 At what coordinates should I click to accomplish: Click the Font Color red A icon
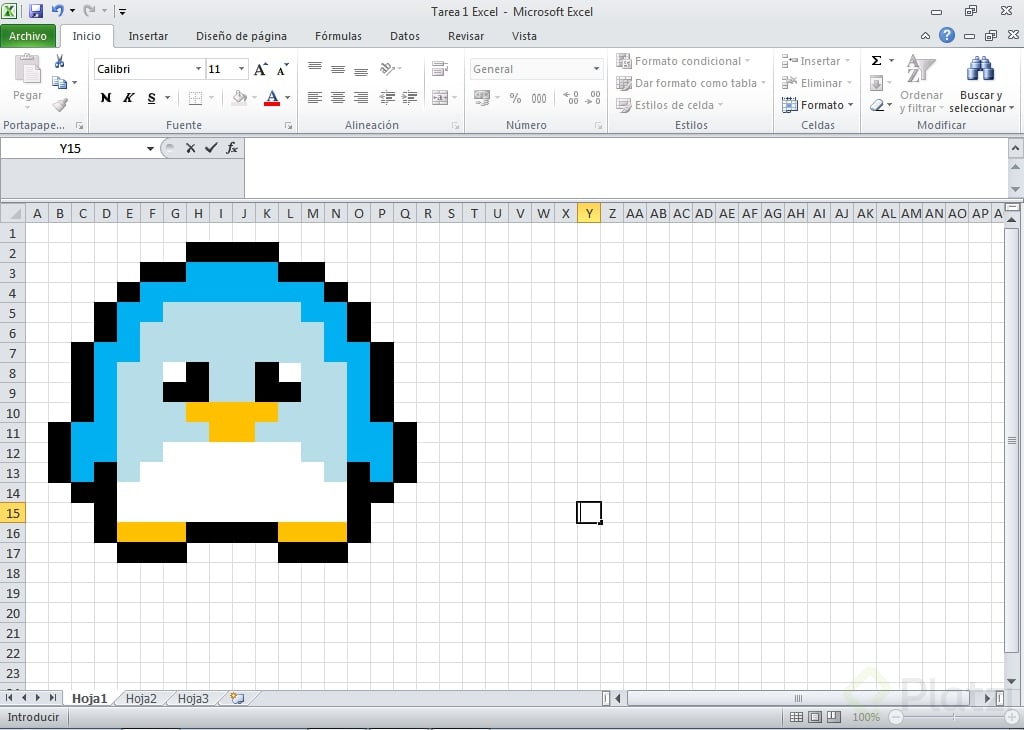tap(272, 98)
